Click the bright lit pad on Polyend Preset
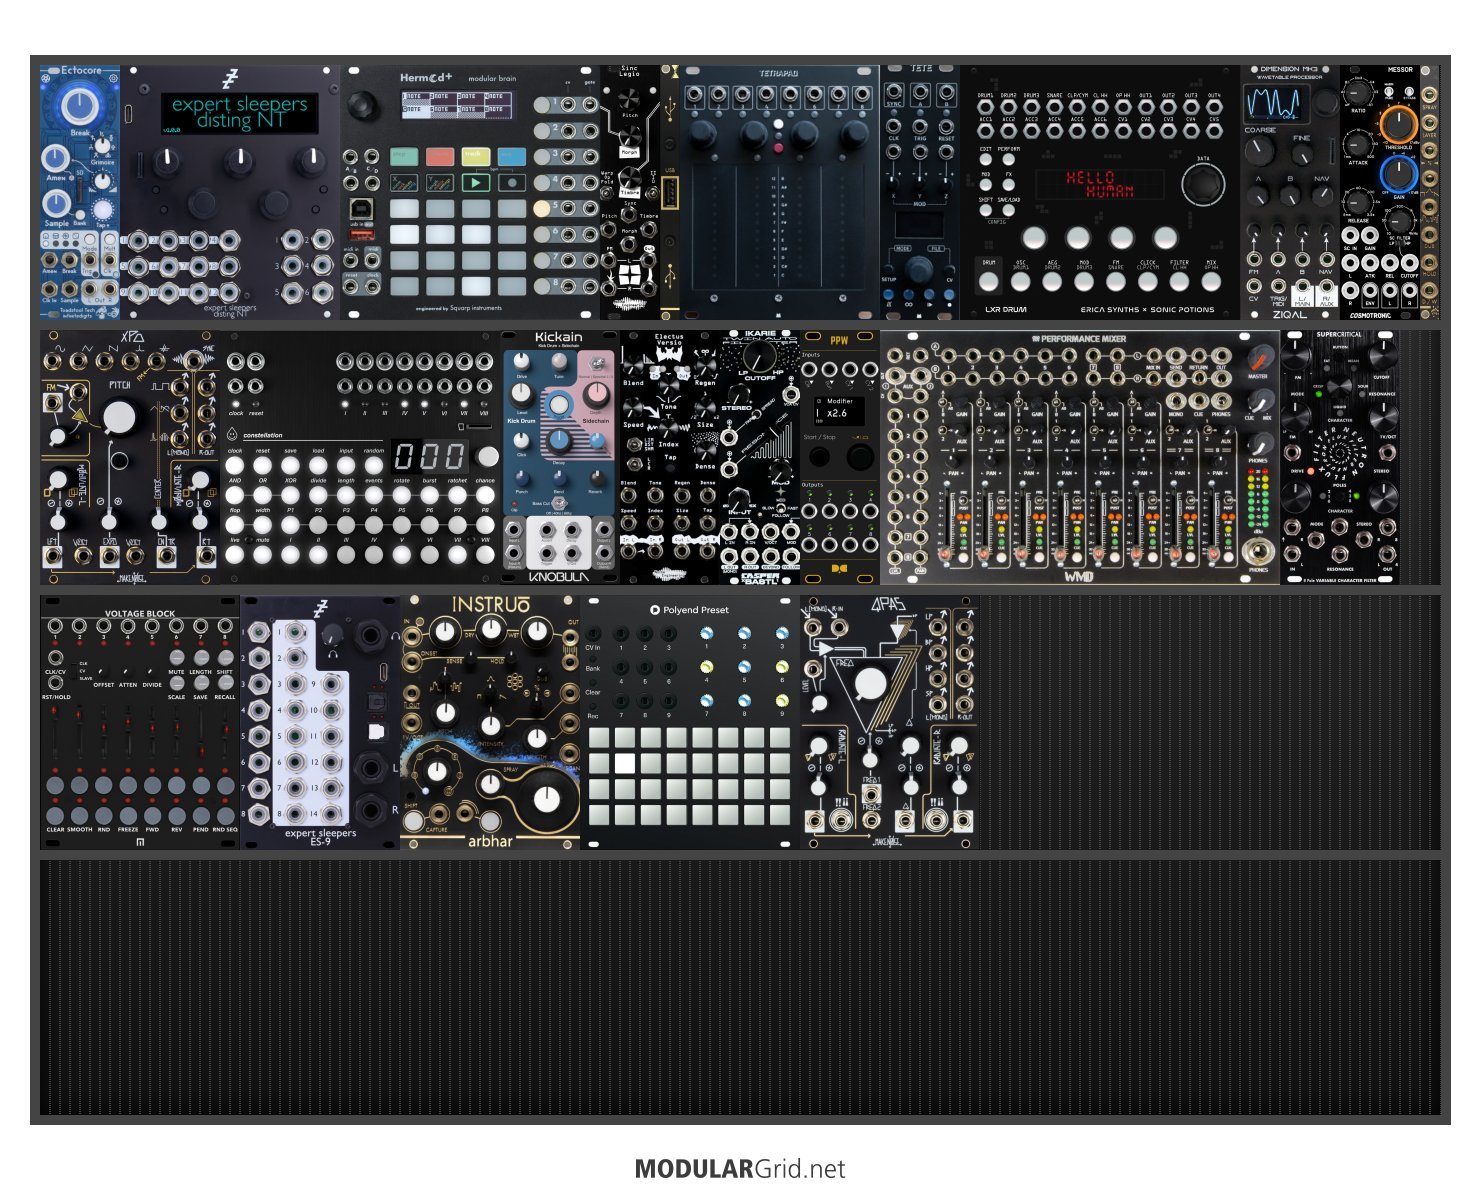The height and width of the screenshot is (1190, 1481). 625,764
